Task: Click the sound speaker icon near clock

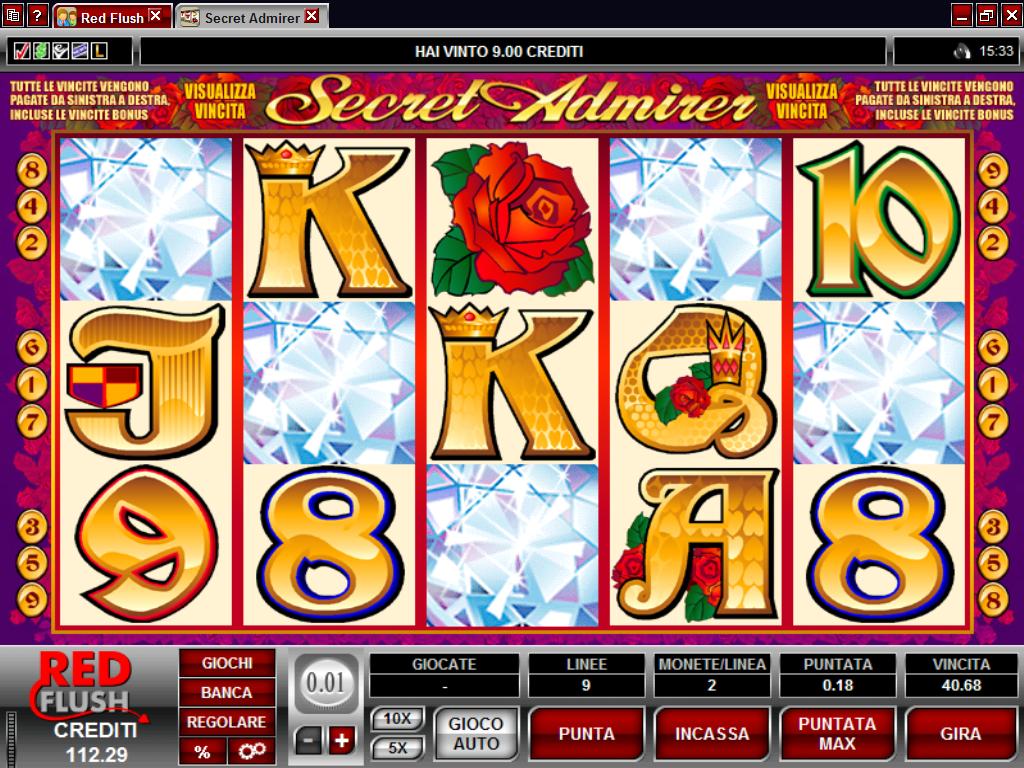Action: [x=961, y=51]
